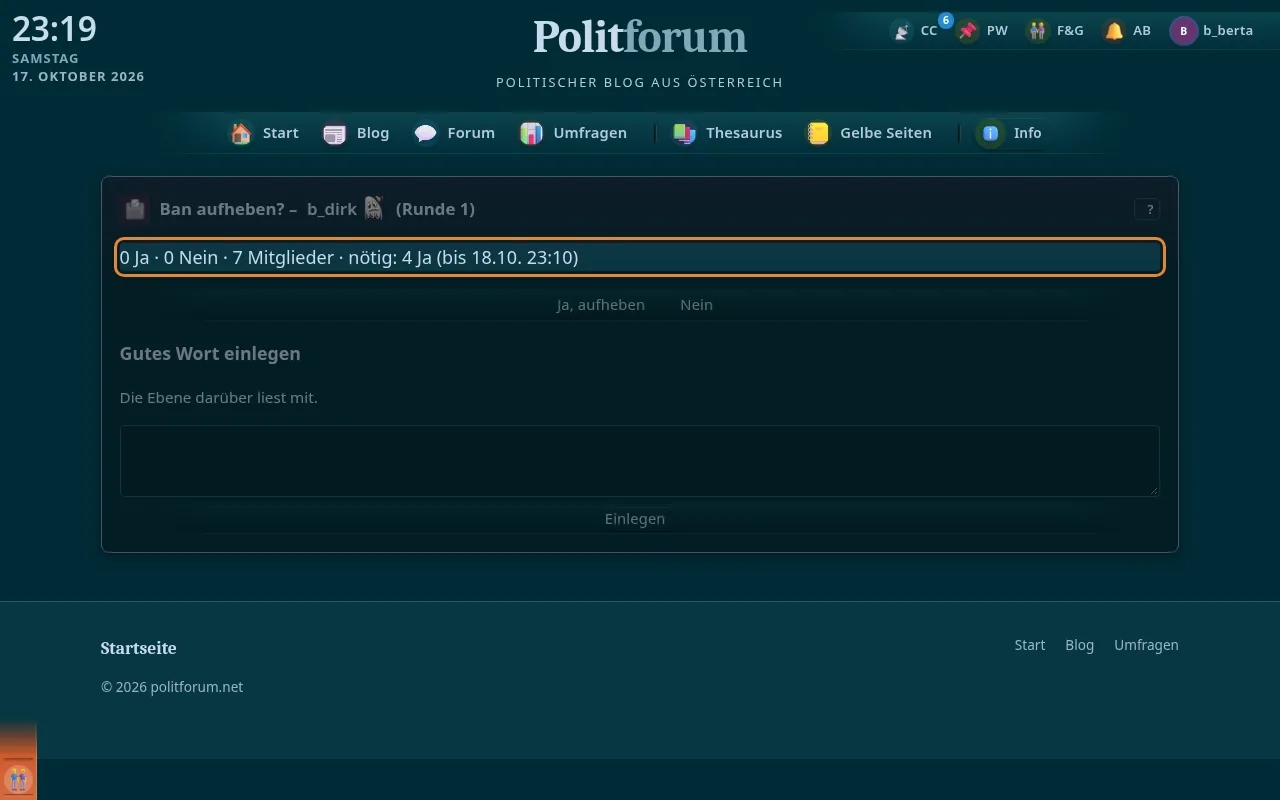
Task: Open the Umfragen menu item label
Action: click(x=590, y=133)
